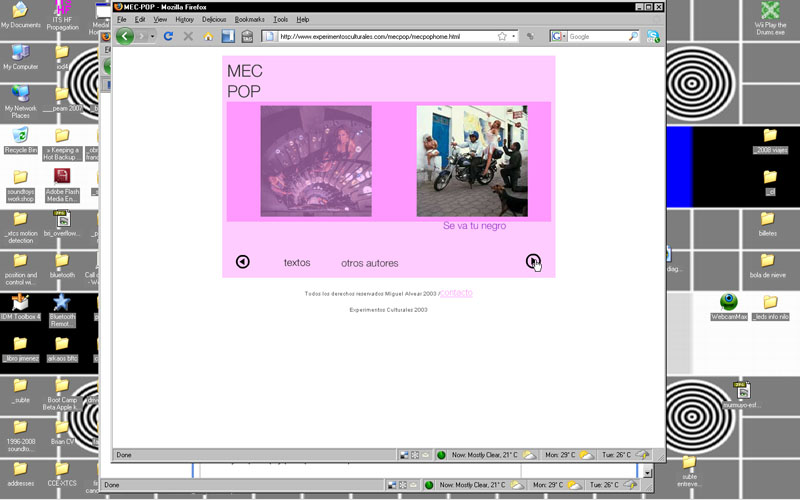The height and width of the screenshot is (500, 800).
Task: Bookmark this page with the star icon
Action: click(502, 37)
